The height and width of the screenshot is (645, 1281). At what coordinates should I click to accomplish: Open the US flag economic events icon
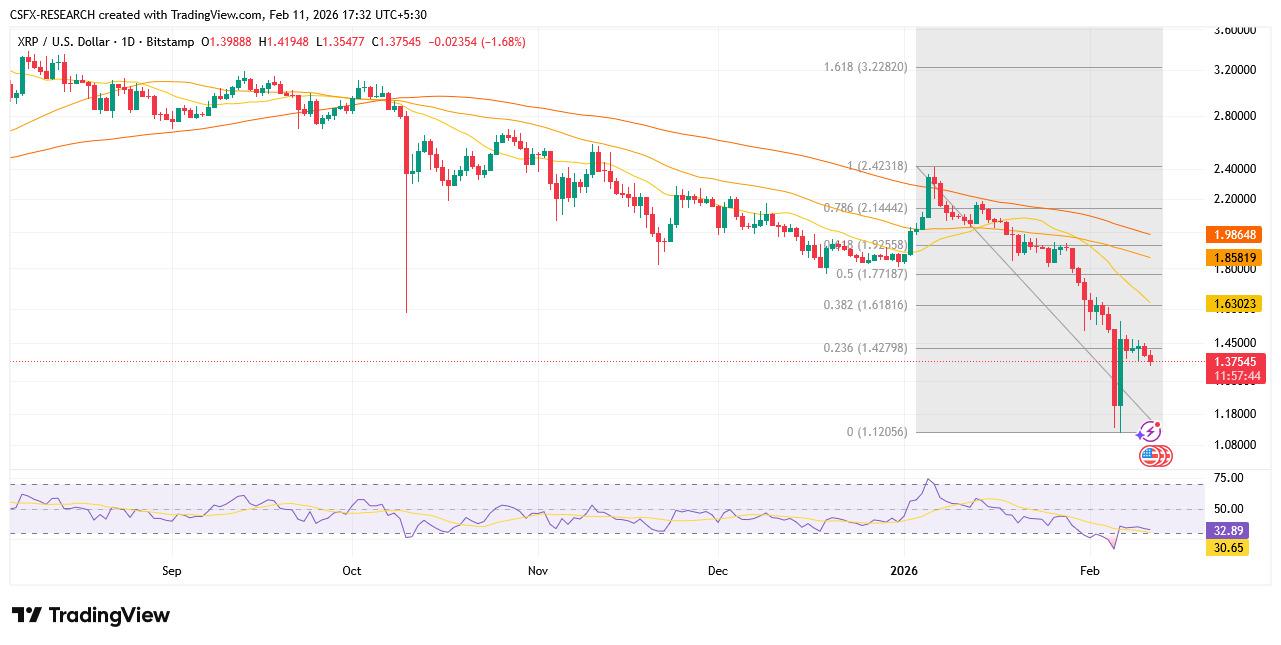coord(1154,456)
